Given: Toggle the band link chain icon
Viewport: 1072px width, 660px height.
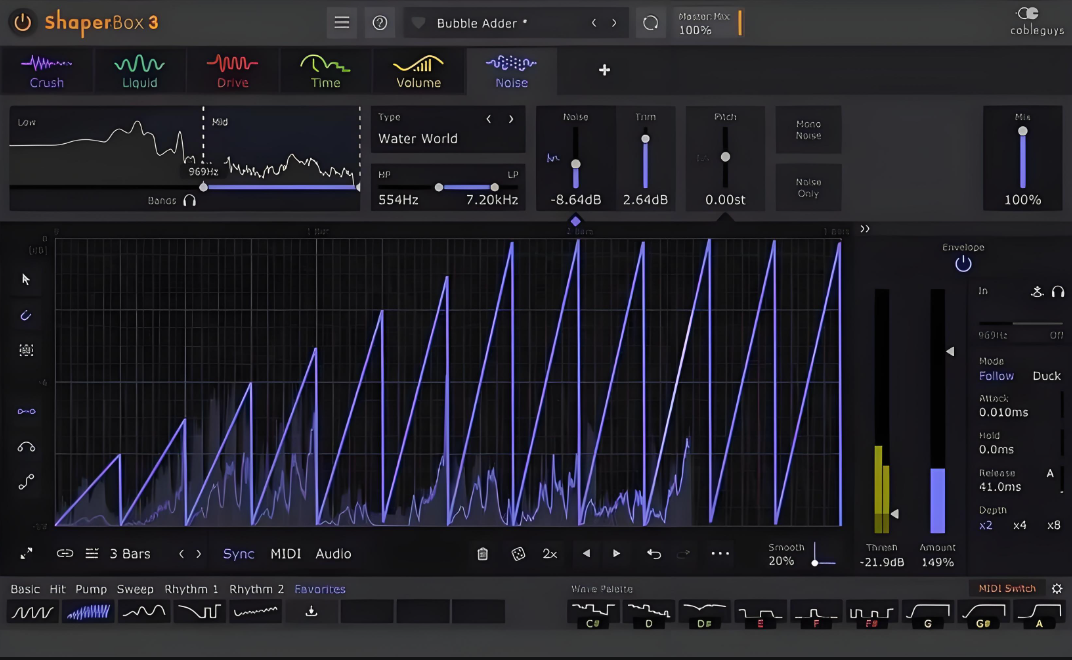Looking at the screenshot, I should tap(65, 553).
